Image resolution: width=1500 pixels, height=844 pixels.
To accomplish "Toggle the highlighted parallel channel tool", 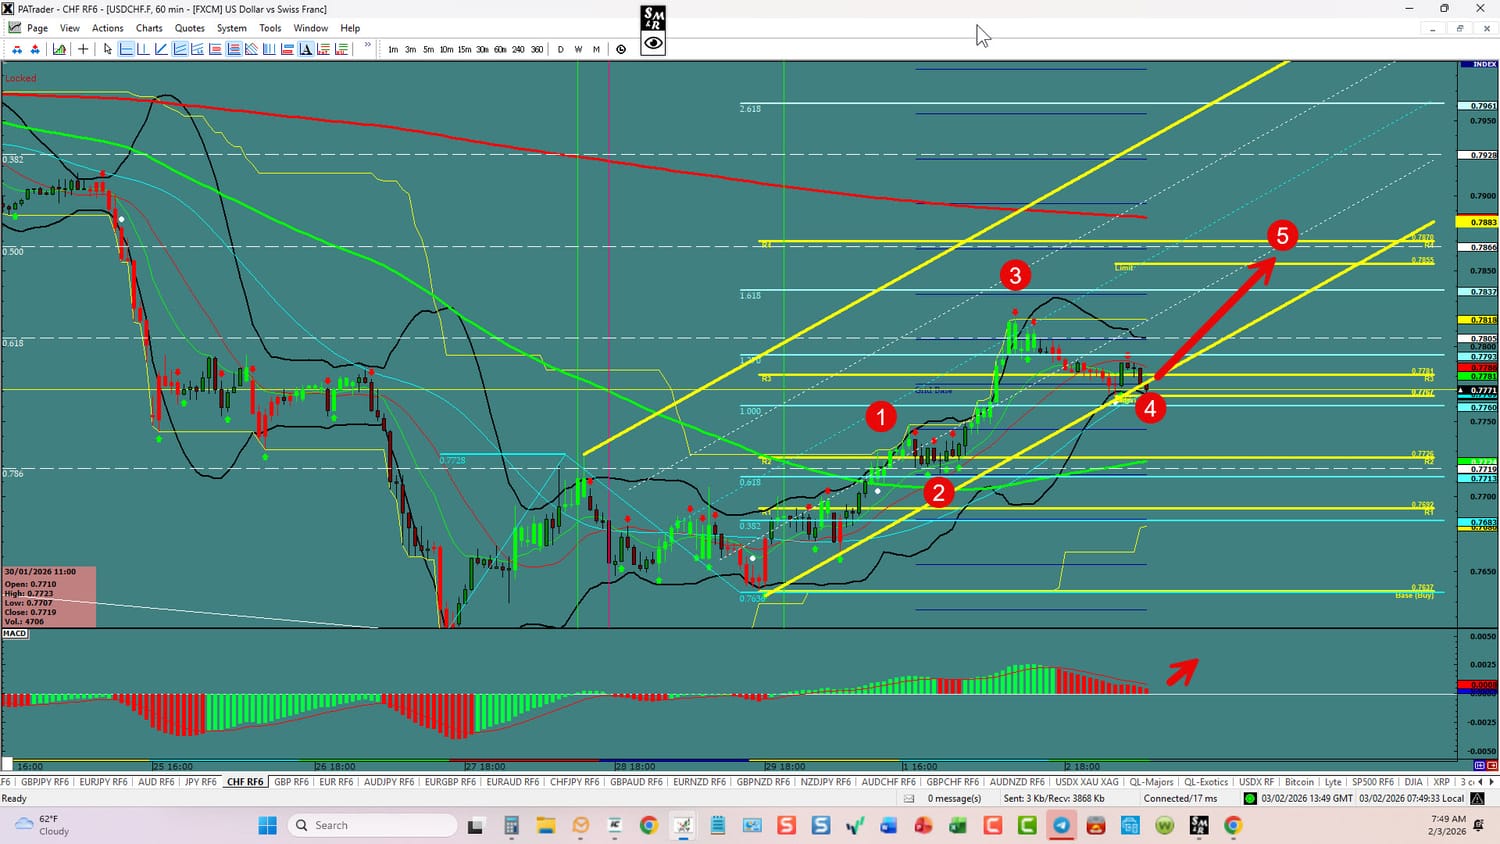I will point(180,49).
